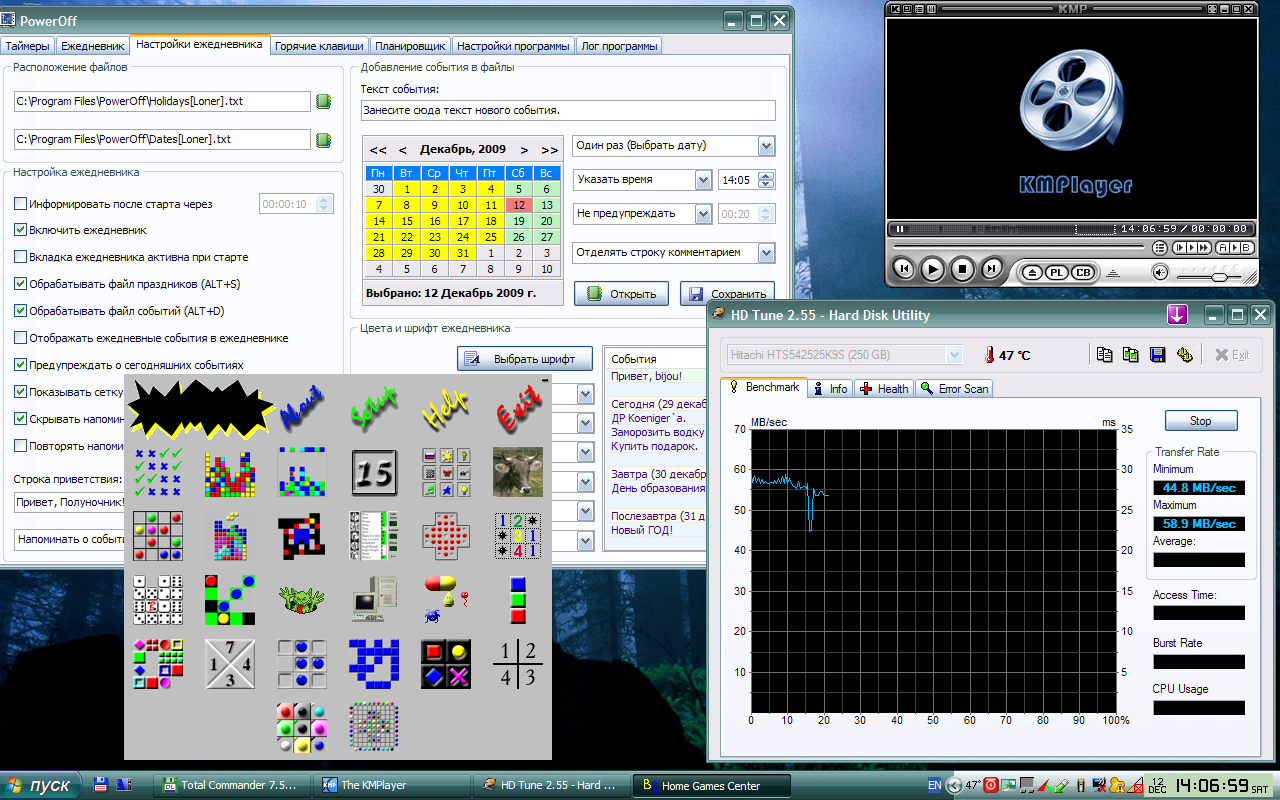Viewport: 1280px width, 800px height.
Task: Open the 'Указать время' dropdown
Action: point(703,180)
